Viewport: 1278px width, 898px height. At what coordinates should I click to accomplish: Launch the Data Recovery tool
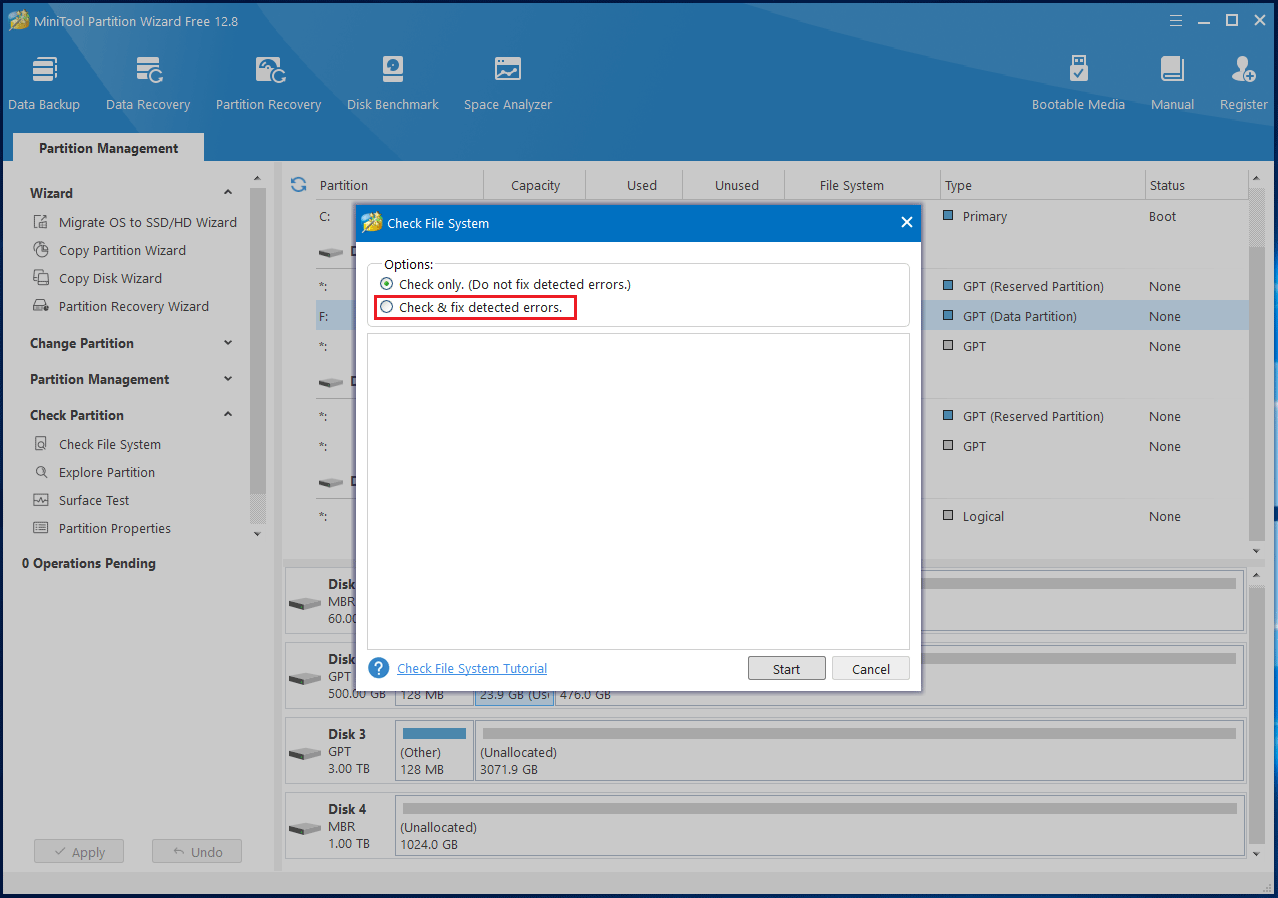click(148, 83)
